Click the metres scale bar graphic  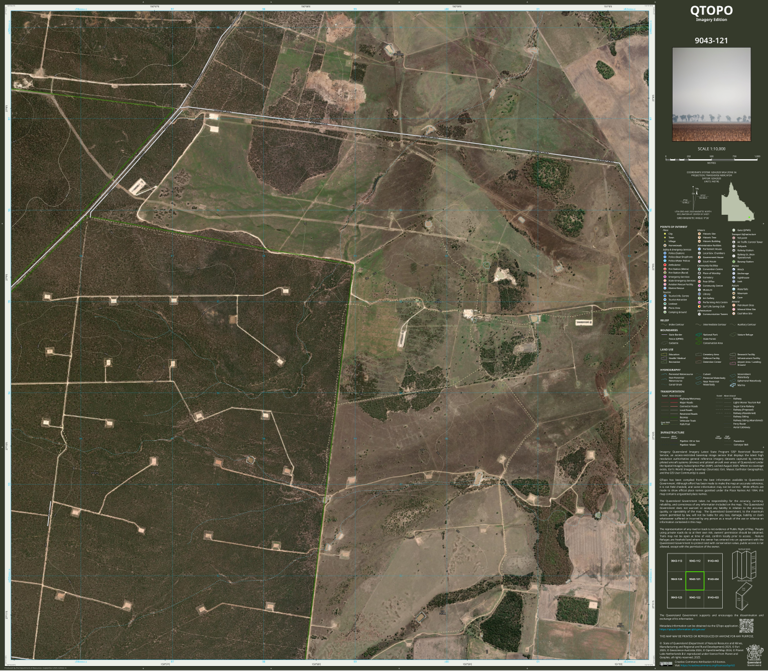[x=712, y=159]
